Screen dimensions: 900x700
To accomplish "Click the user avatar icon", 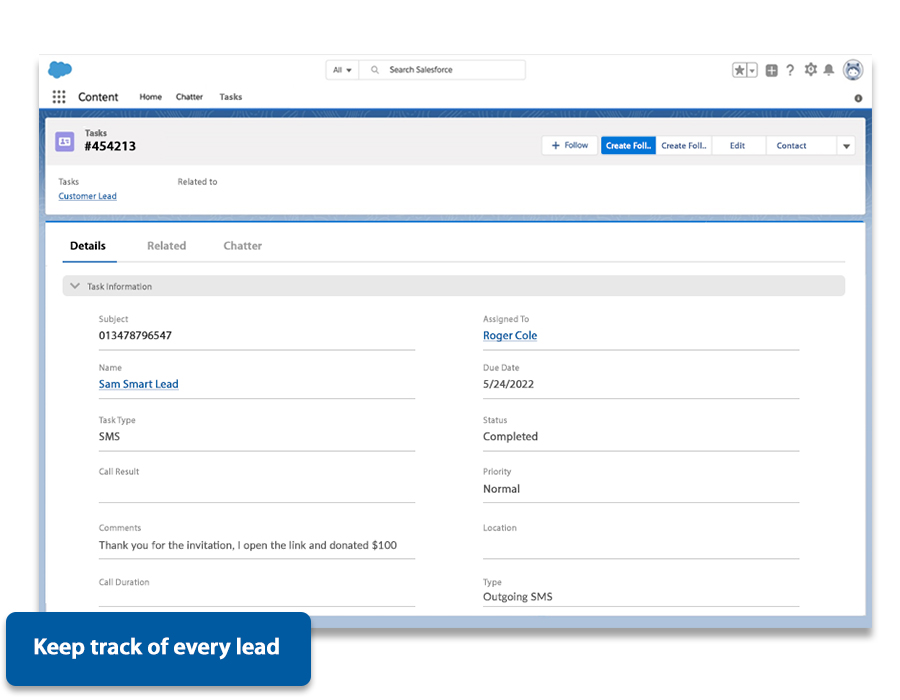I will [x=853, y=70].
